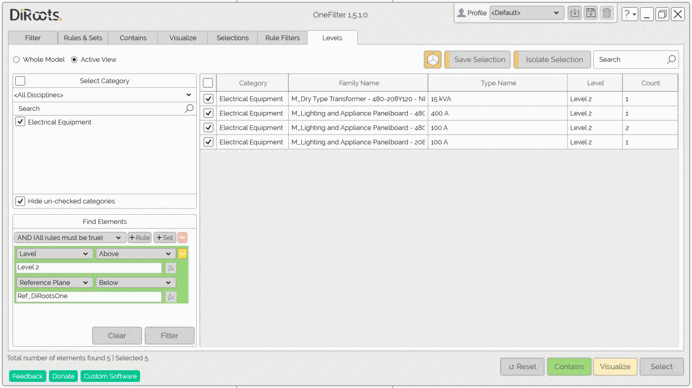This screenshot has width=692, height=388.
Task: Sort by the Family Name column header
Action: tap(358, 83)
